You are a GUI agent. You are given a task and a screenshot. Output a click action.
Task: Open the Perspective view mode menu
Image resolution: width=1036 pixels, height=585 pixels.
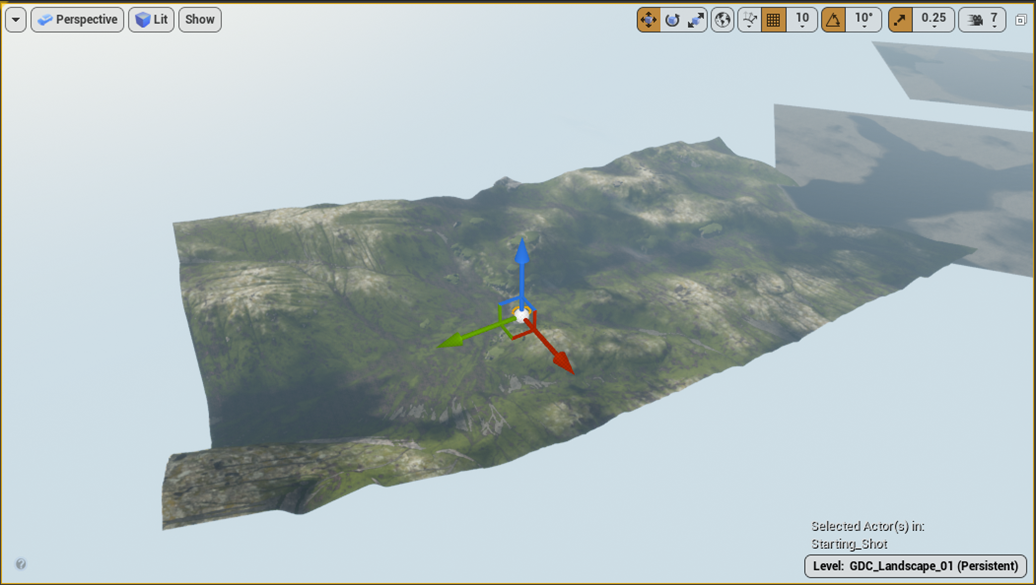coord(77,20)
